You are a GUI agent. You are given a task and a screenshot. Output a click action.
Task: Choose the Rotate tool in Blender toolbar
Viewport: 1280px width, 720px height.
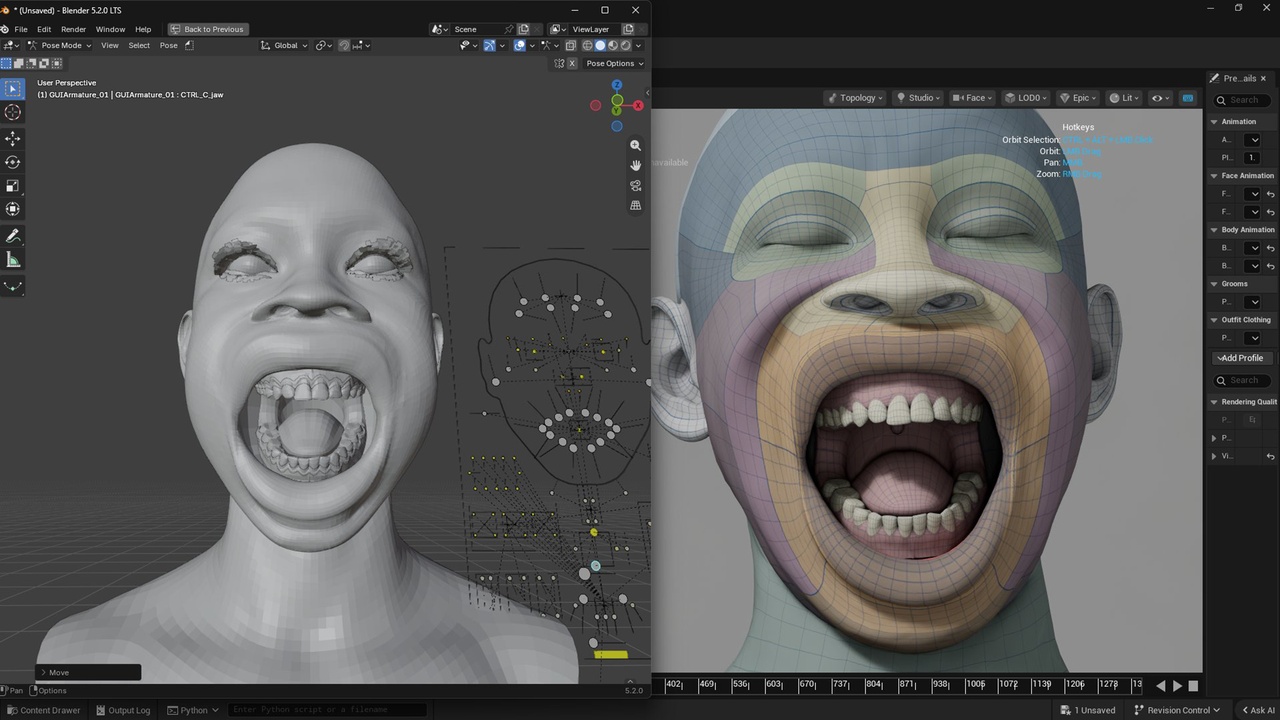click(13, 162)
